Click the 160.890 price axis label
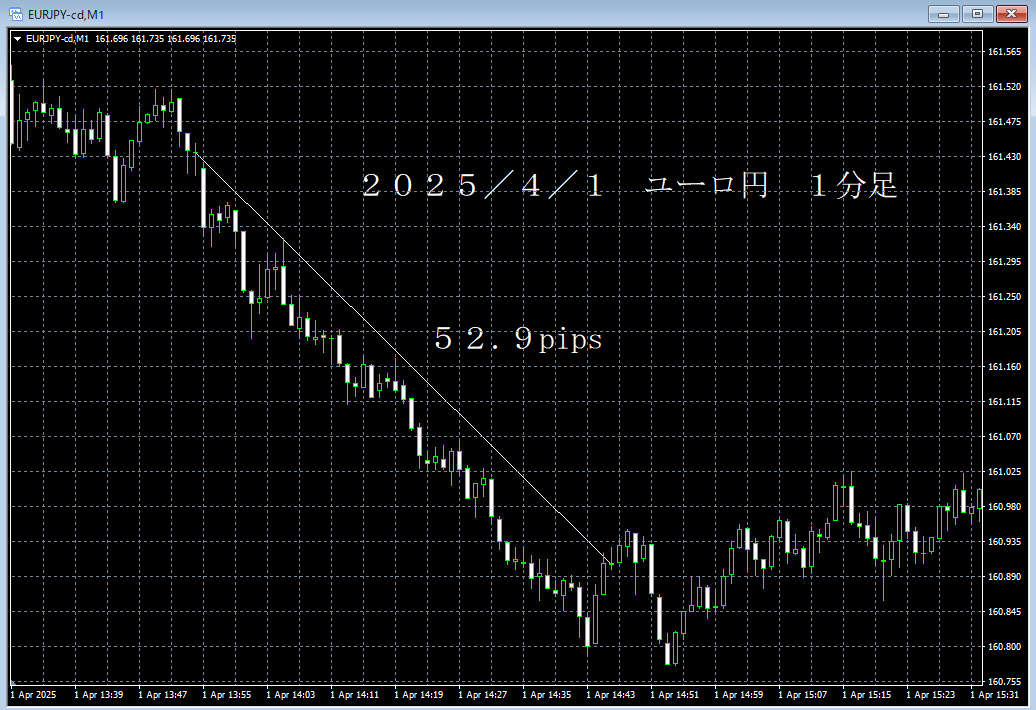Screen dimensions: 1036x710 (x=1004, y=577)
